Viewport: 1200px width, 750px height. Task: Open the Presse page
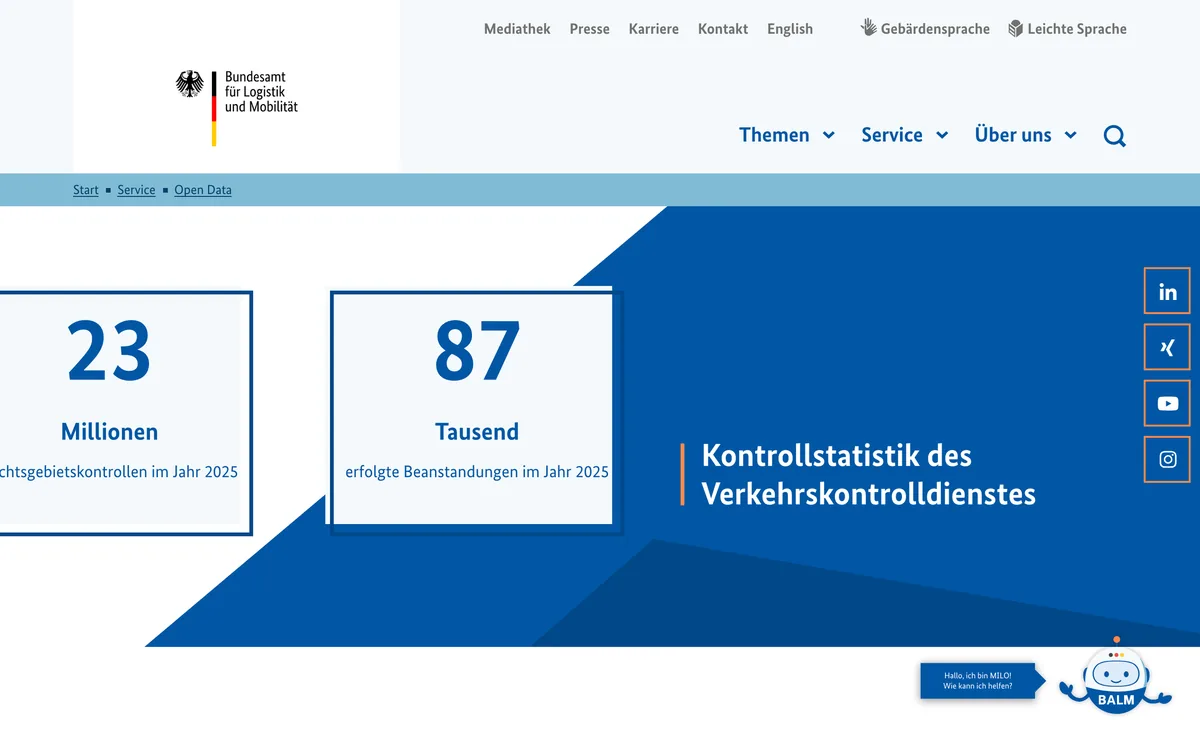590,29
